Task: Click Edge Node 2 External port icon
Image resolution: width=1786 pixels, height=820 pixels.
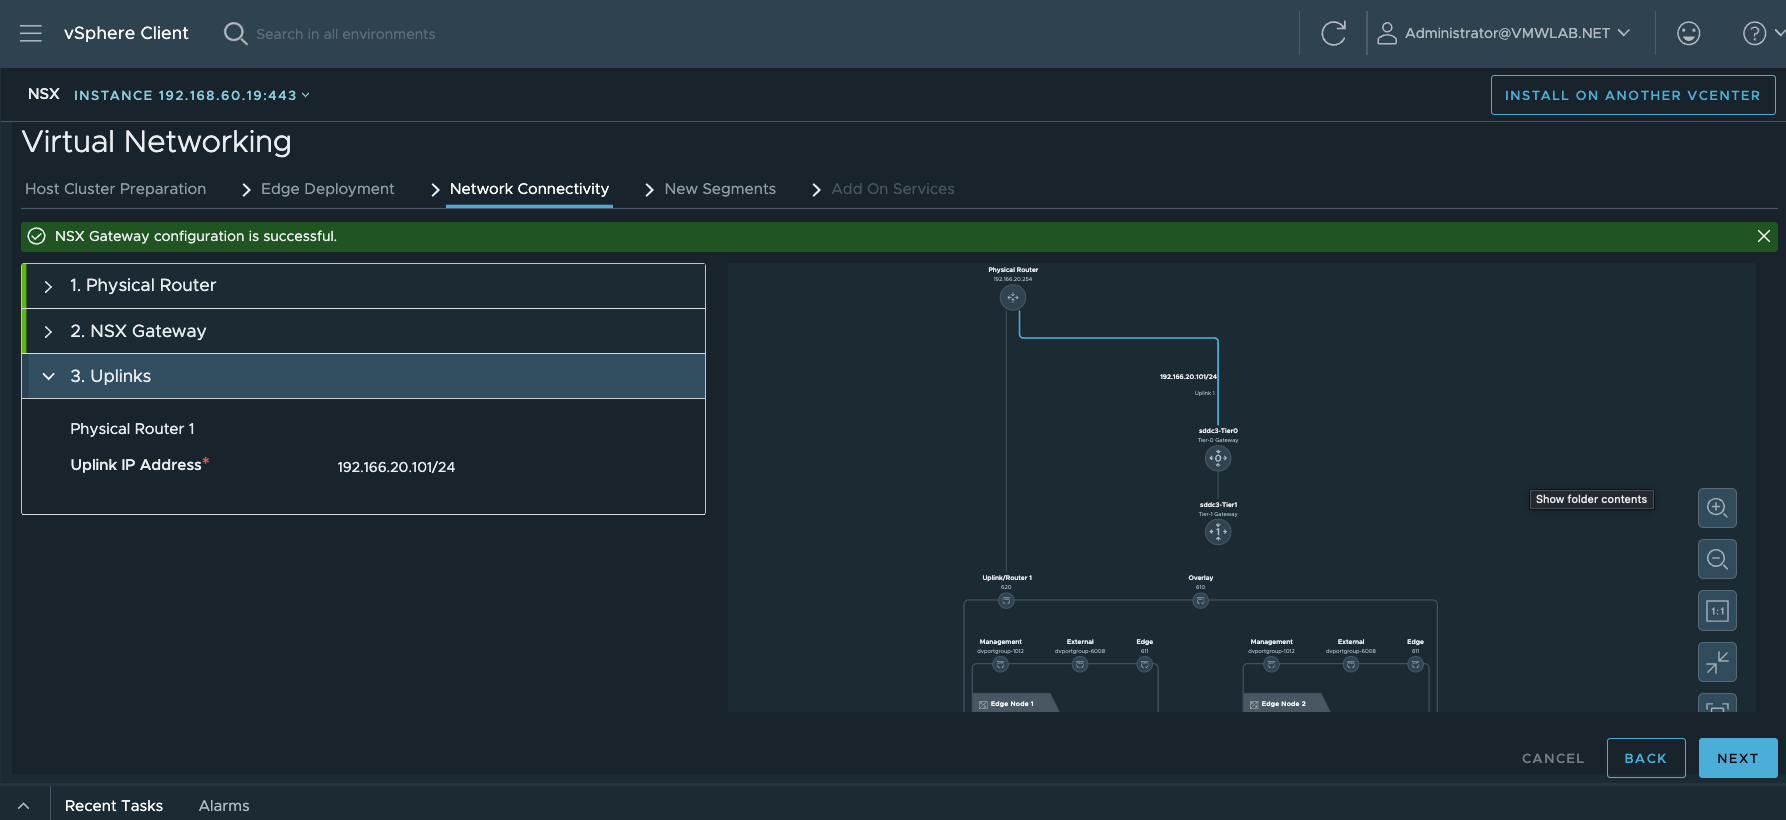Action: tap(1351, 665)
